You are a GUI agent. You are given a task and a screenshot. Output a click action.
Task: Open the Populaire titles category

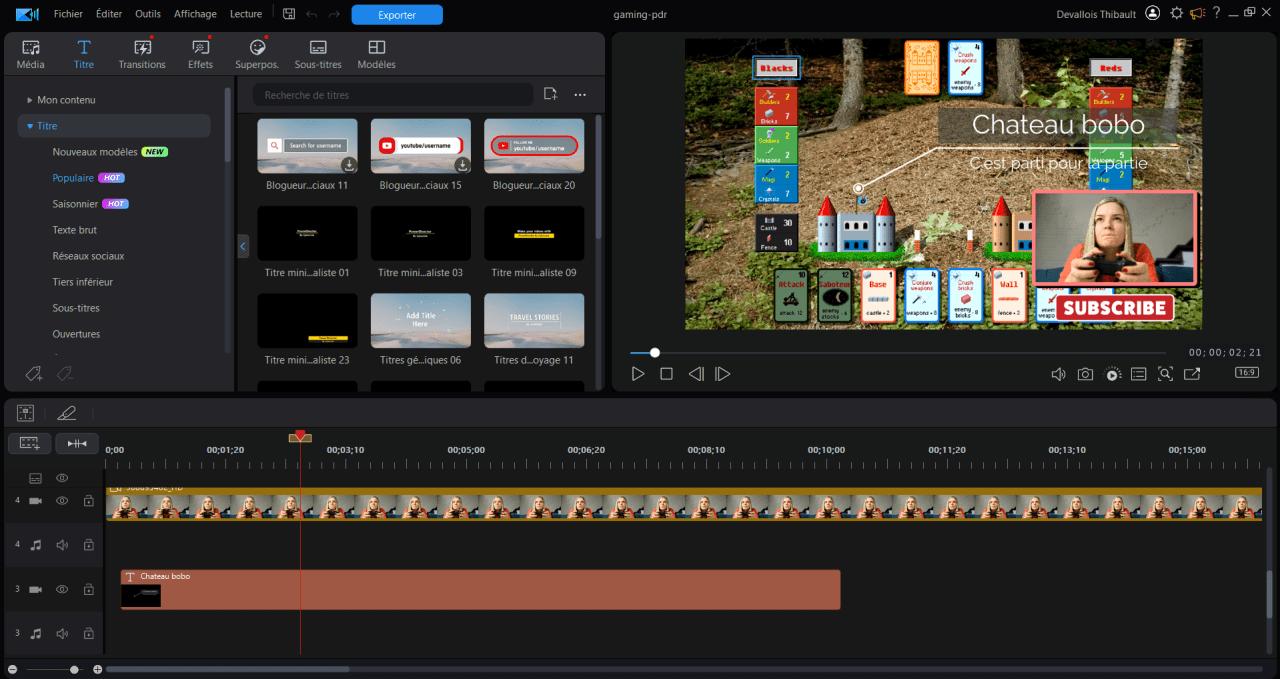[x=82, y=177]
